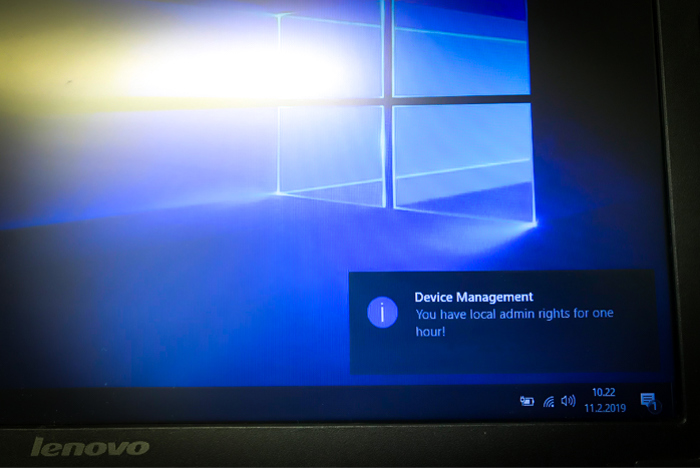Open the battery status tray icon
The image size is (700, 468).
pyautogui.click(x=527, y=401)
